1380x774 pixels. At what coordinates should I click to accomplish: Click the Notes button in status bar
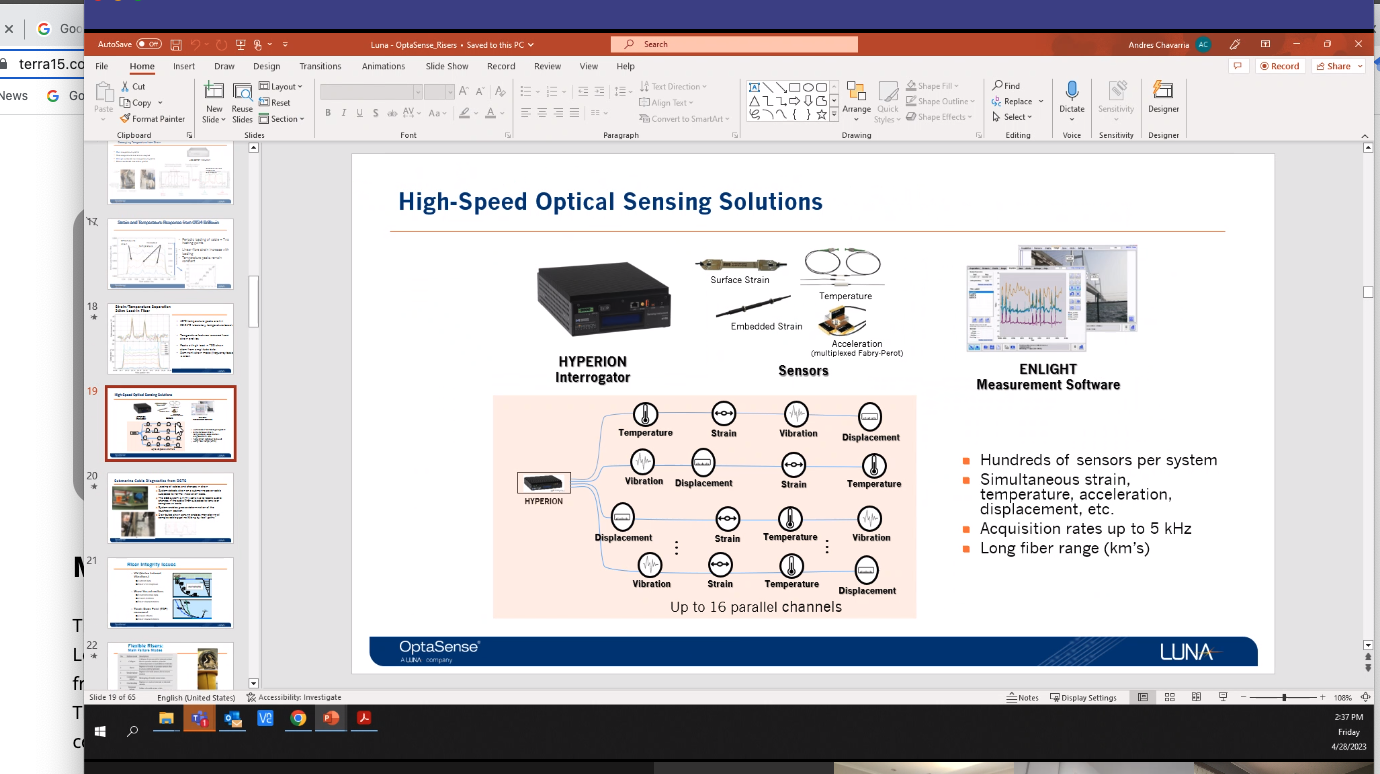tap(1022, 697)
